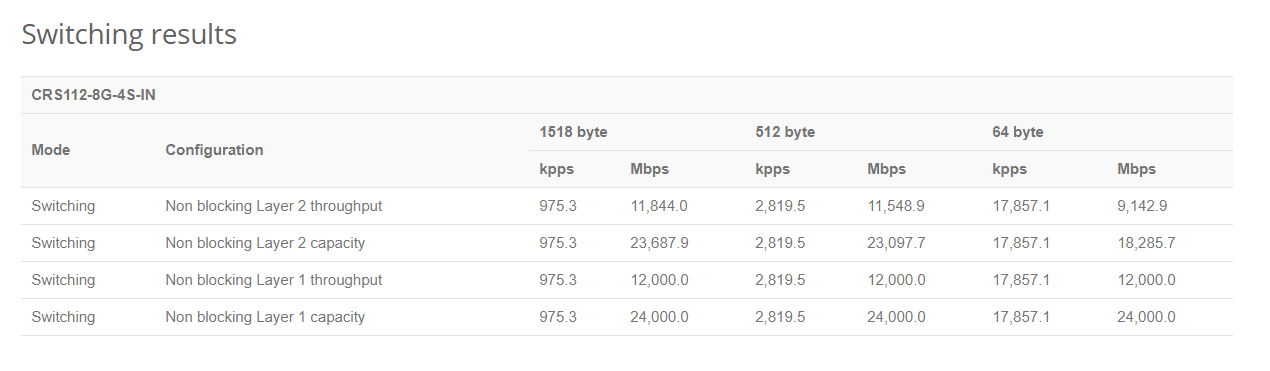Screen dimensions: 1270x371
Task: Click the Configuration column header
Action: (214, 150)
